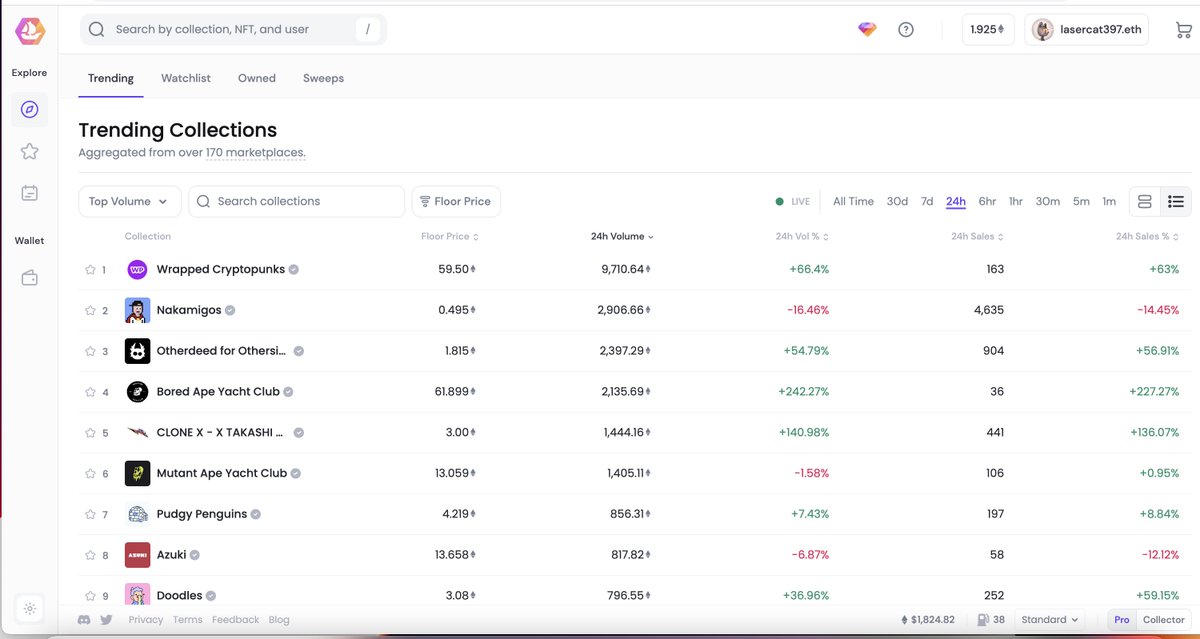The height and width of the screenshot is (639, 1200).
Task: Switch to the Sweeps tab
Action: 323,78
